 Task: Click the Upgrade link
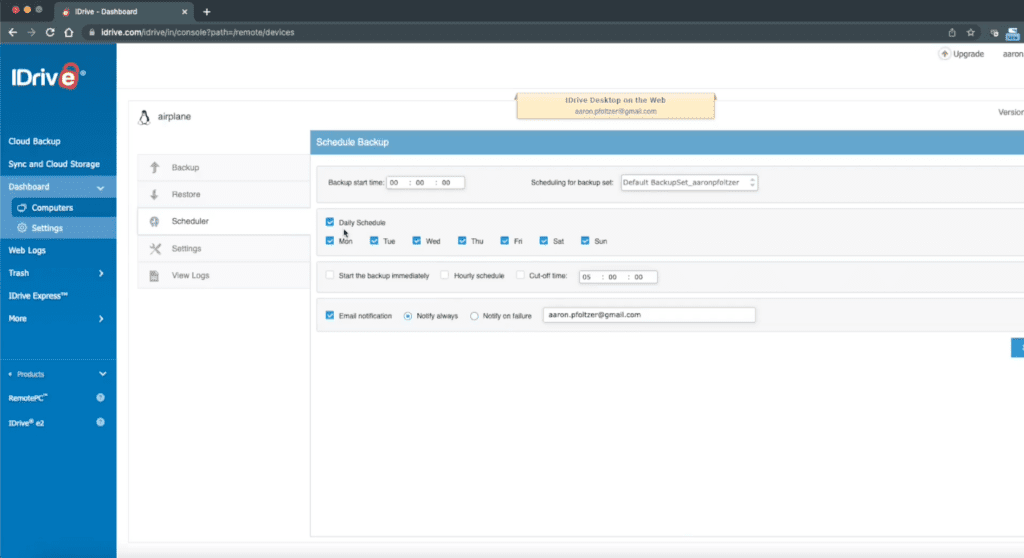pos(968,54)
